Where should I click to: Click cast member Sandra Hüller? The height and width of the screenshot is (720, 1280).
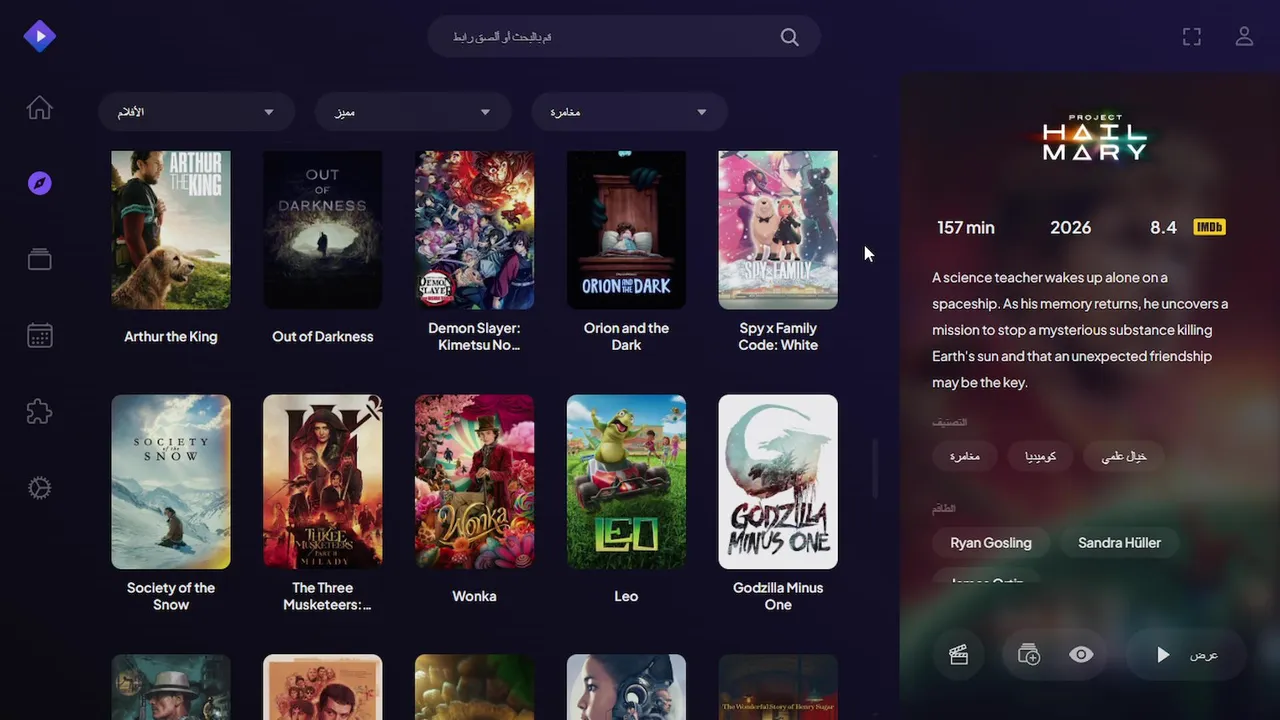pyautogui.click(x=1119, y=543)
